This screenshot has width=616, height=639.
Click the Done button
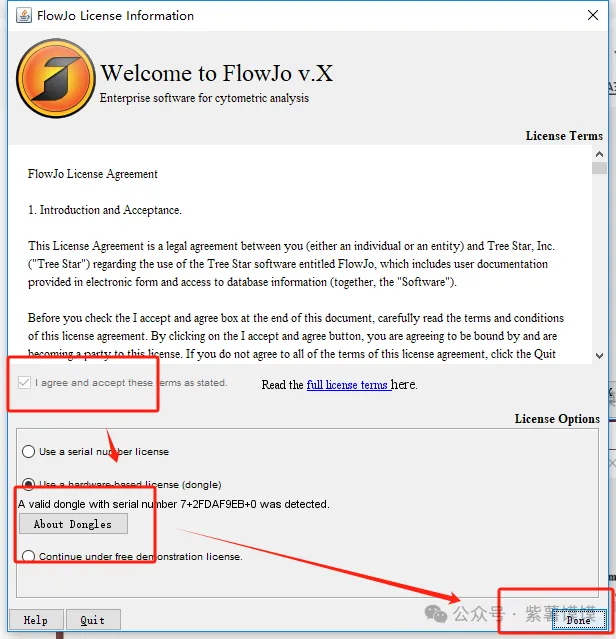point(579,620)
